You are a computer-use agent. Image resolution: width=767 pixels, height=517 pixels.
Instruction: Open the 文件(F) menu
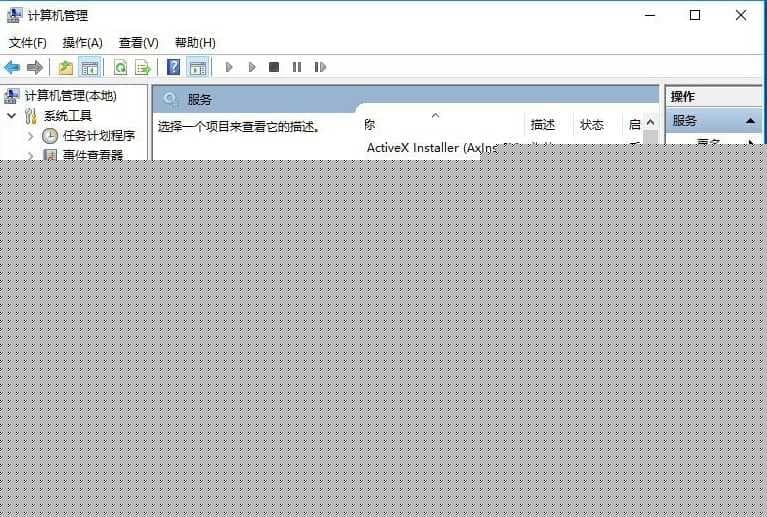[x=28, y=43]
